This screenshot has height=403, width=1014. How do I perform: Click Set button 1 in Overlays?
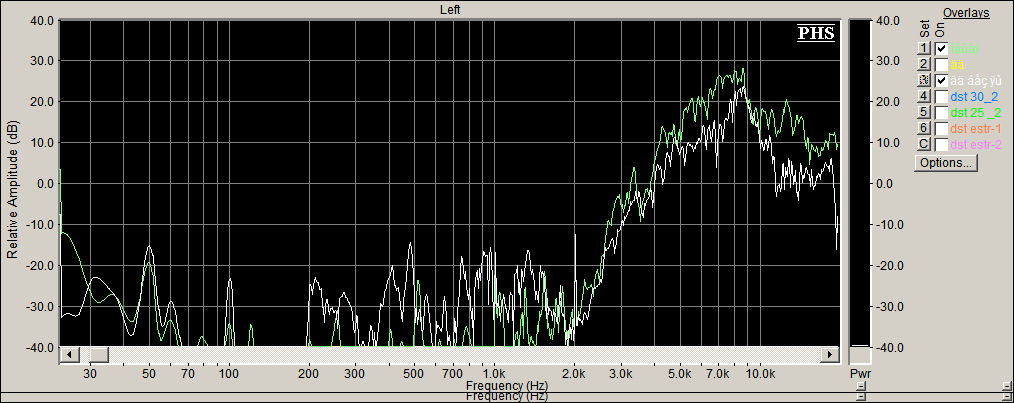[x=924, y=49]
